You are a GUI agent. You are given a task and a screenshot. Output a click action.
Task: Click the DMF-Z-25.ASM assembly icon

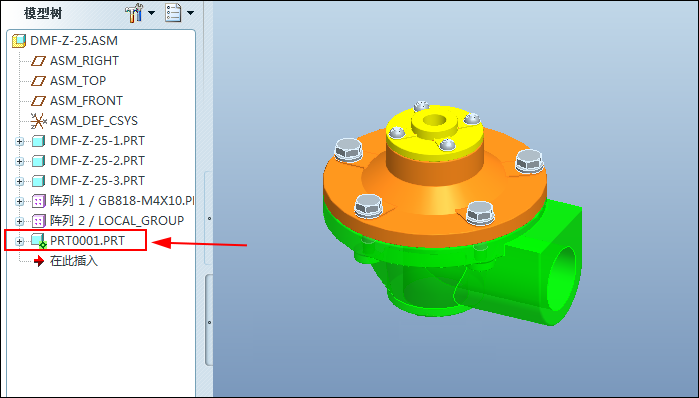click(x=19, y=41)
